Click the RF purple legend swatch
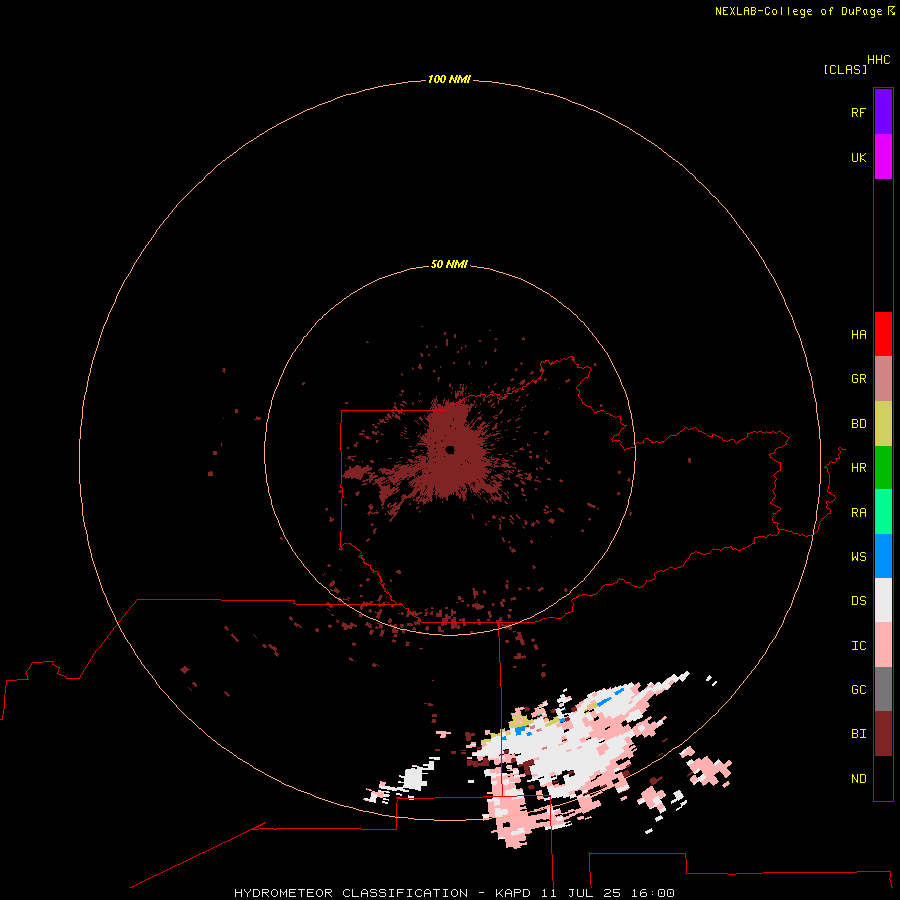 coord(883,112)
